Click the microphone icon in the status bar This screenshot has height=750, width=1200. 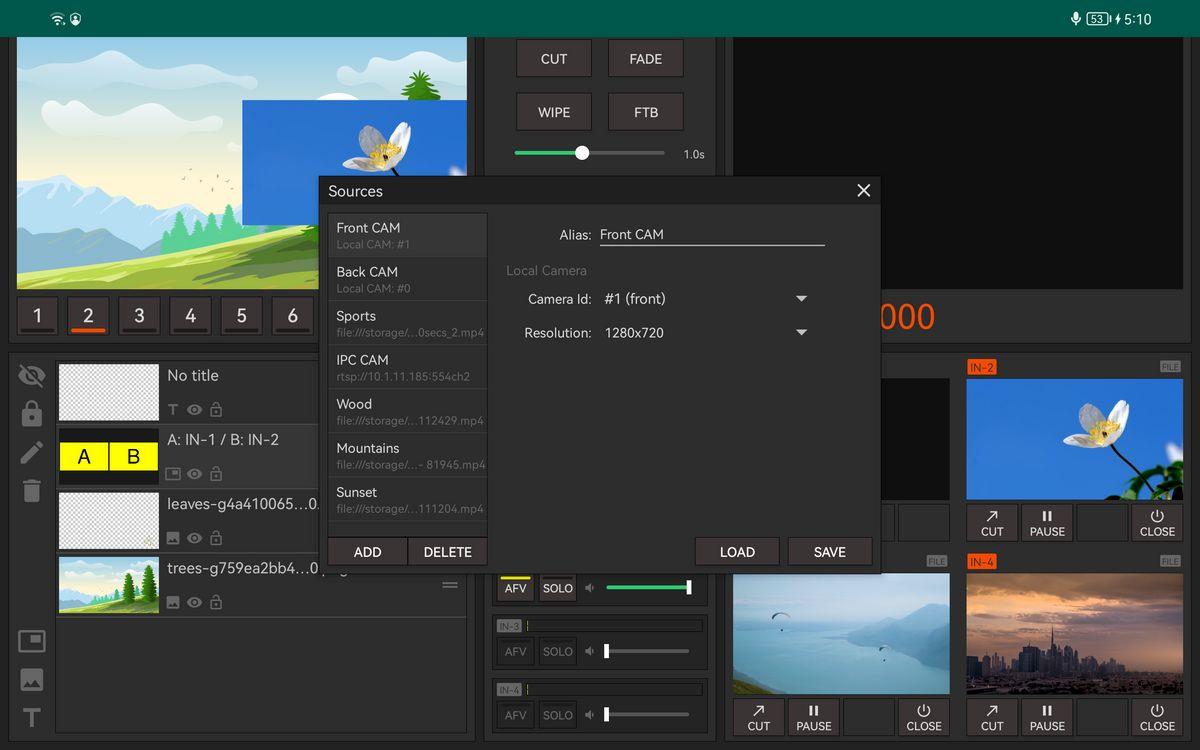click(x=1076, y=19)
